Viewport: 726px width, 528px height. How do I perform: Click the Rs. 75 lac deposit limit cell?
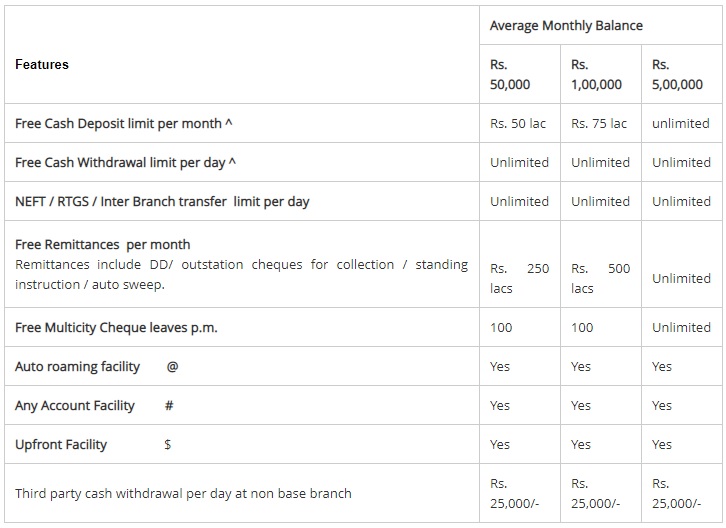tap(599, 124)
